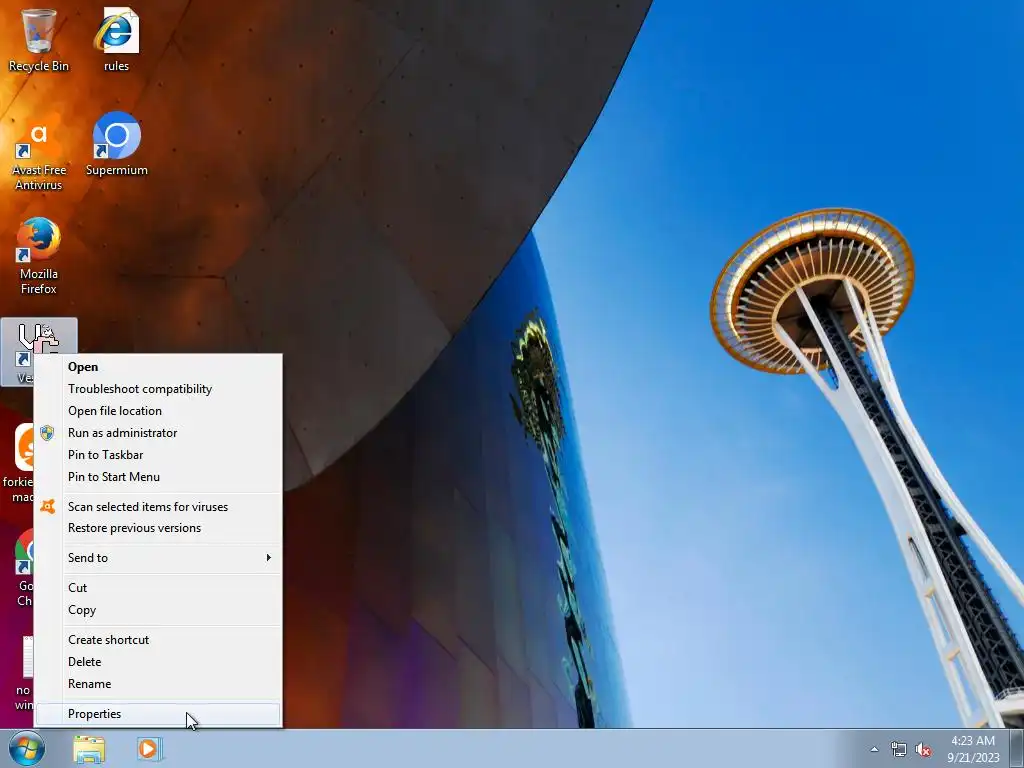Choose Copy from the context menu
1024x768 pixels.
click(158, 610)
